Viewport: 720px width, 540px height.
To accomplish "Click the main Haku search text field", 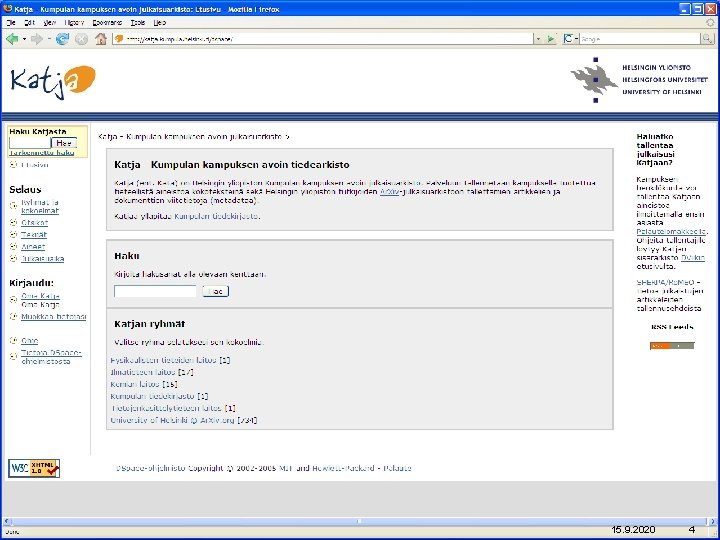I will (155, 291).
